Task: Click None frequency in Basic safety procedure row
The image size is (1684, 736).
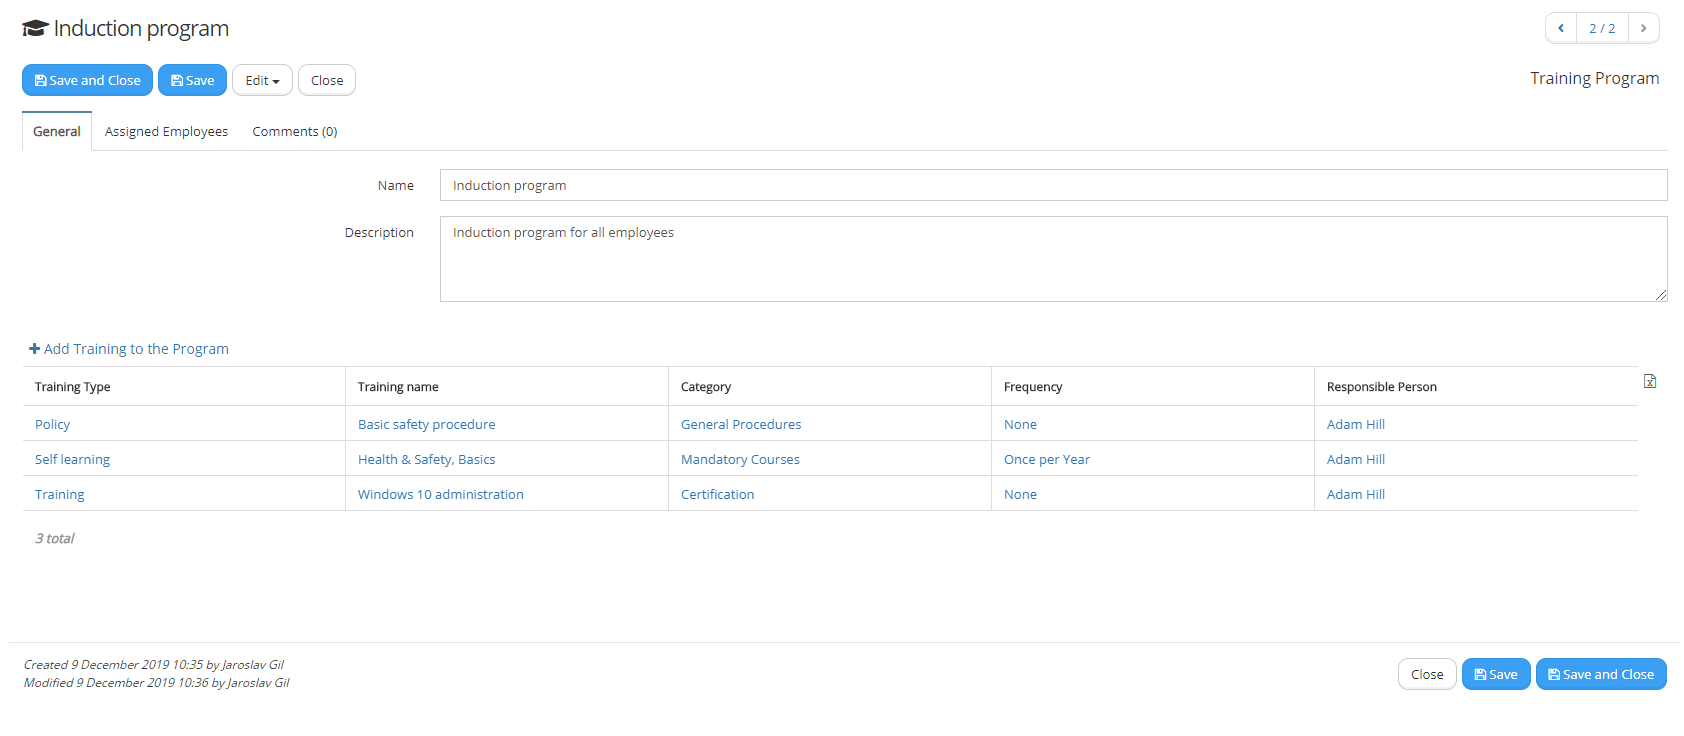Action: (1020, 424)
